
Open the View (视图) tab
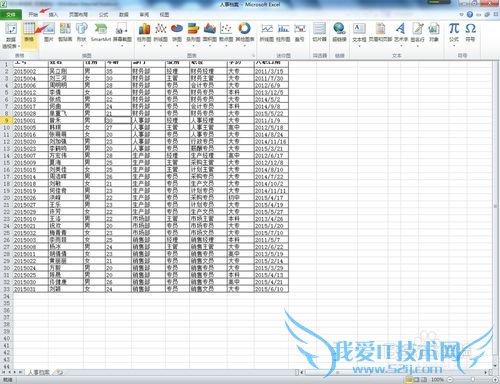click(x=164, y=15)
